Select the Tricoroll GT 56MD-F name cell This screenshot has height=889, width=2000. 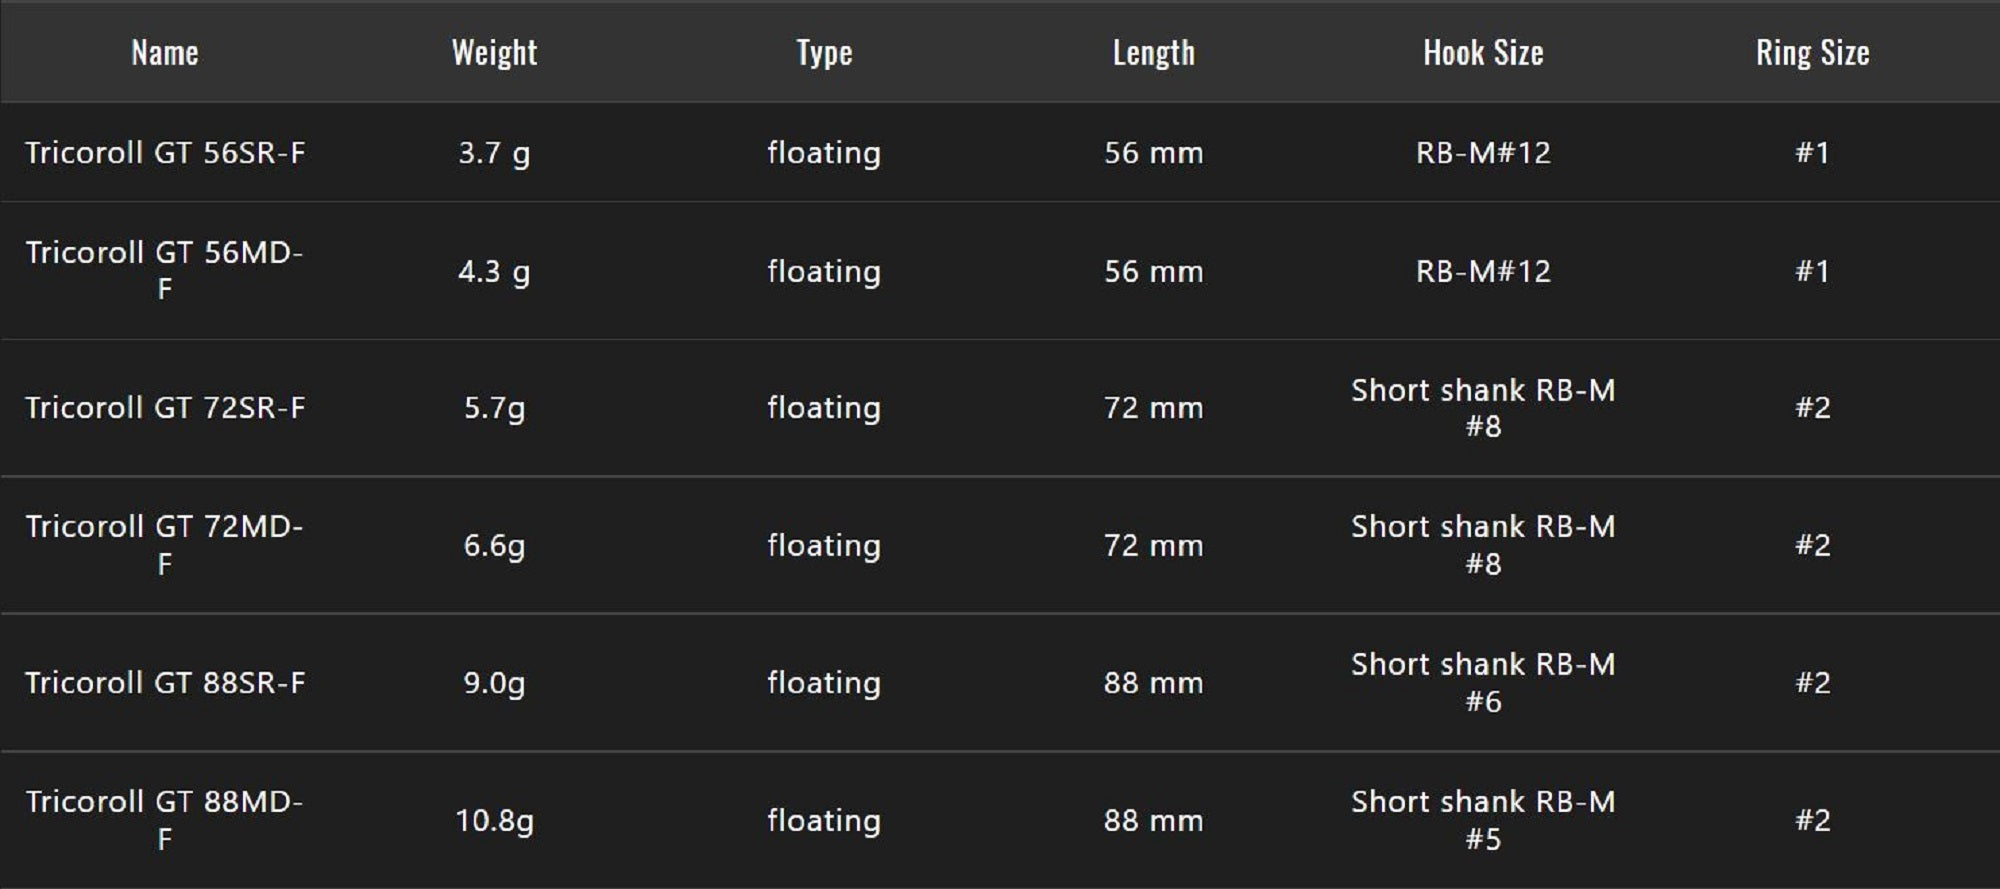(x=165, y=270)
